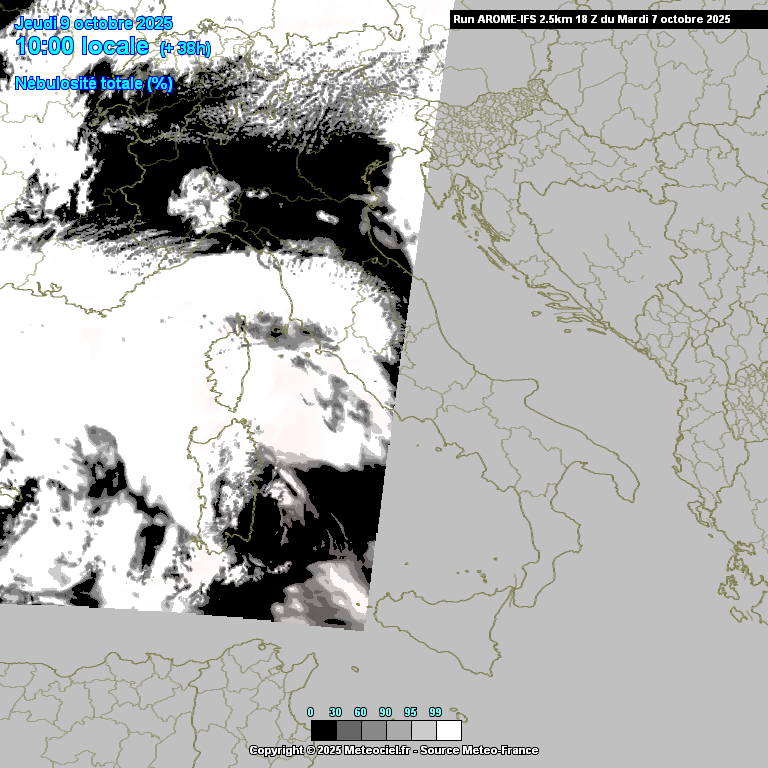
Task: Click the '95' legend value label
Action: pos(411,712)
